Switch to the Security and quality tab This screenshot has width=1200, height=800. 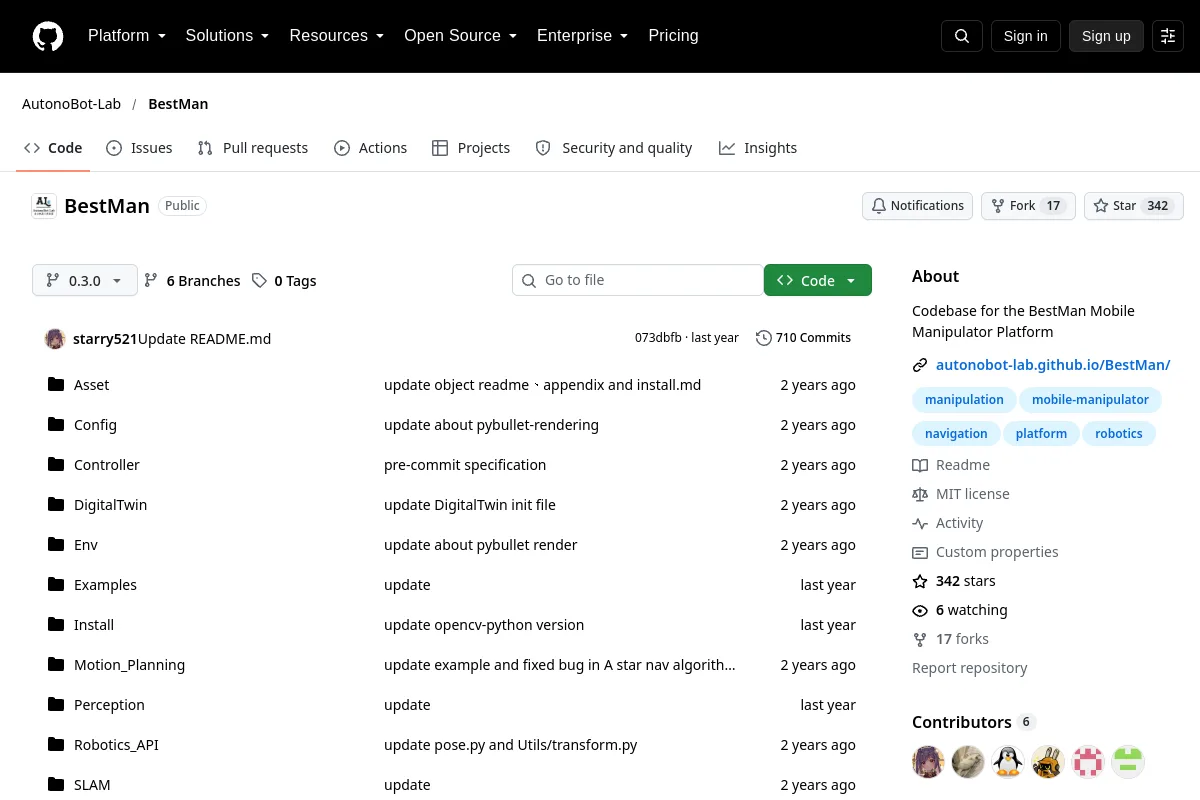tap(614, 148)
